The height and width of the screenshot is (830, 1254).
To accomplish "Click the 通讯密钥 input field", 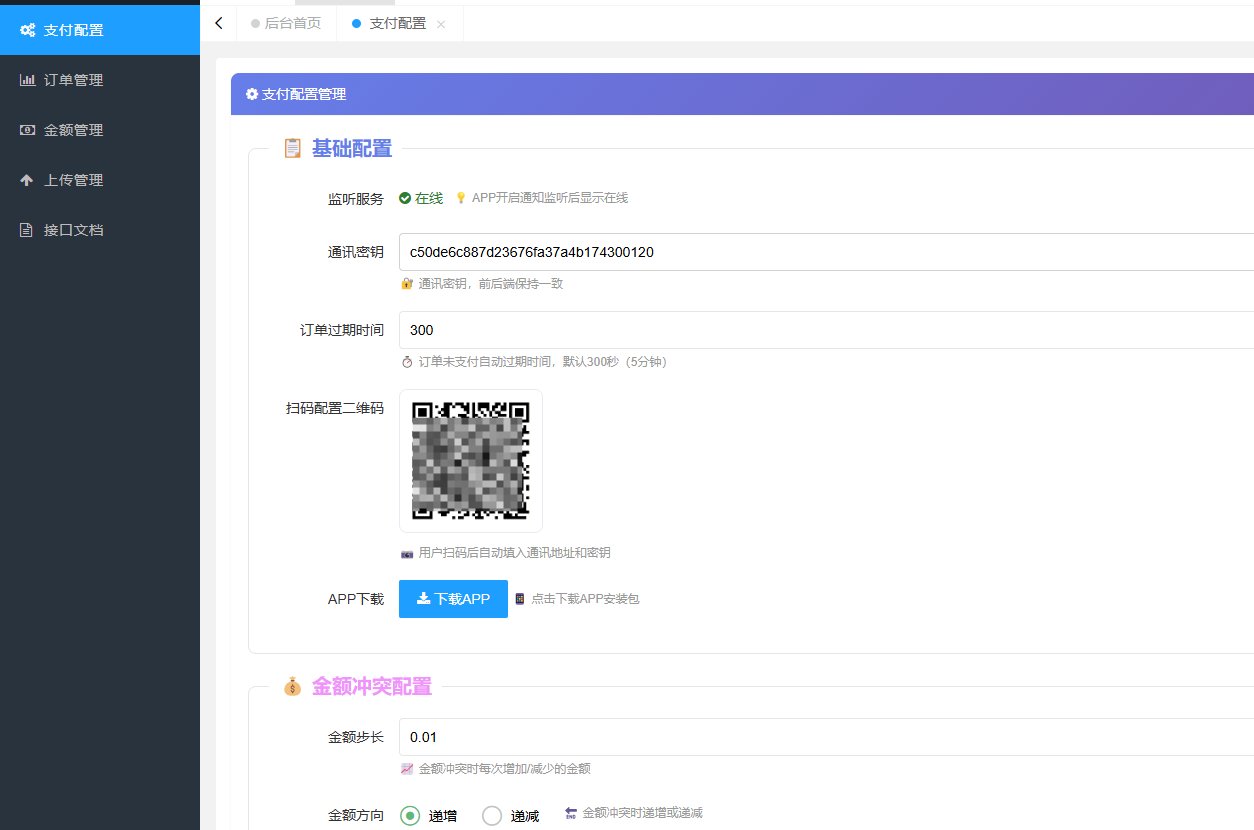I will [x=826, y=252].
